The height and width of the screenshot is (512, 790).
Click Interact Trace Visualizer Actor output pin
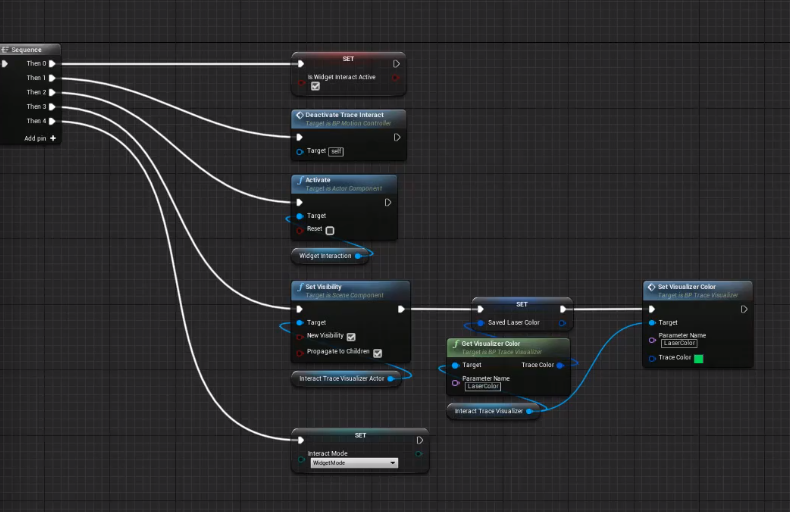coord(390,378)
